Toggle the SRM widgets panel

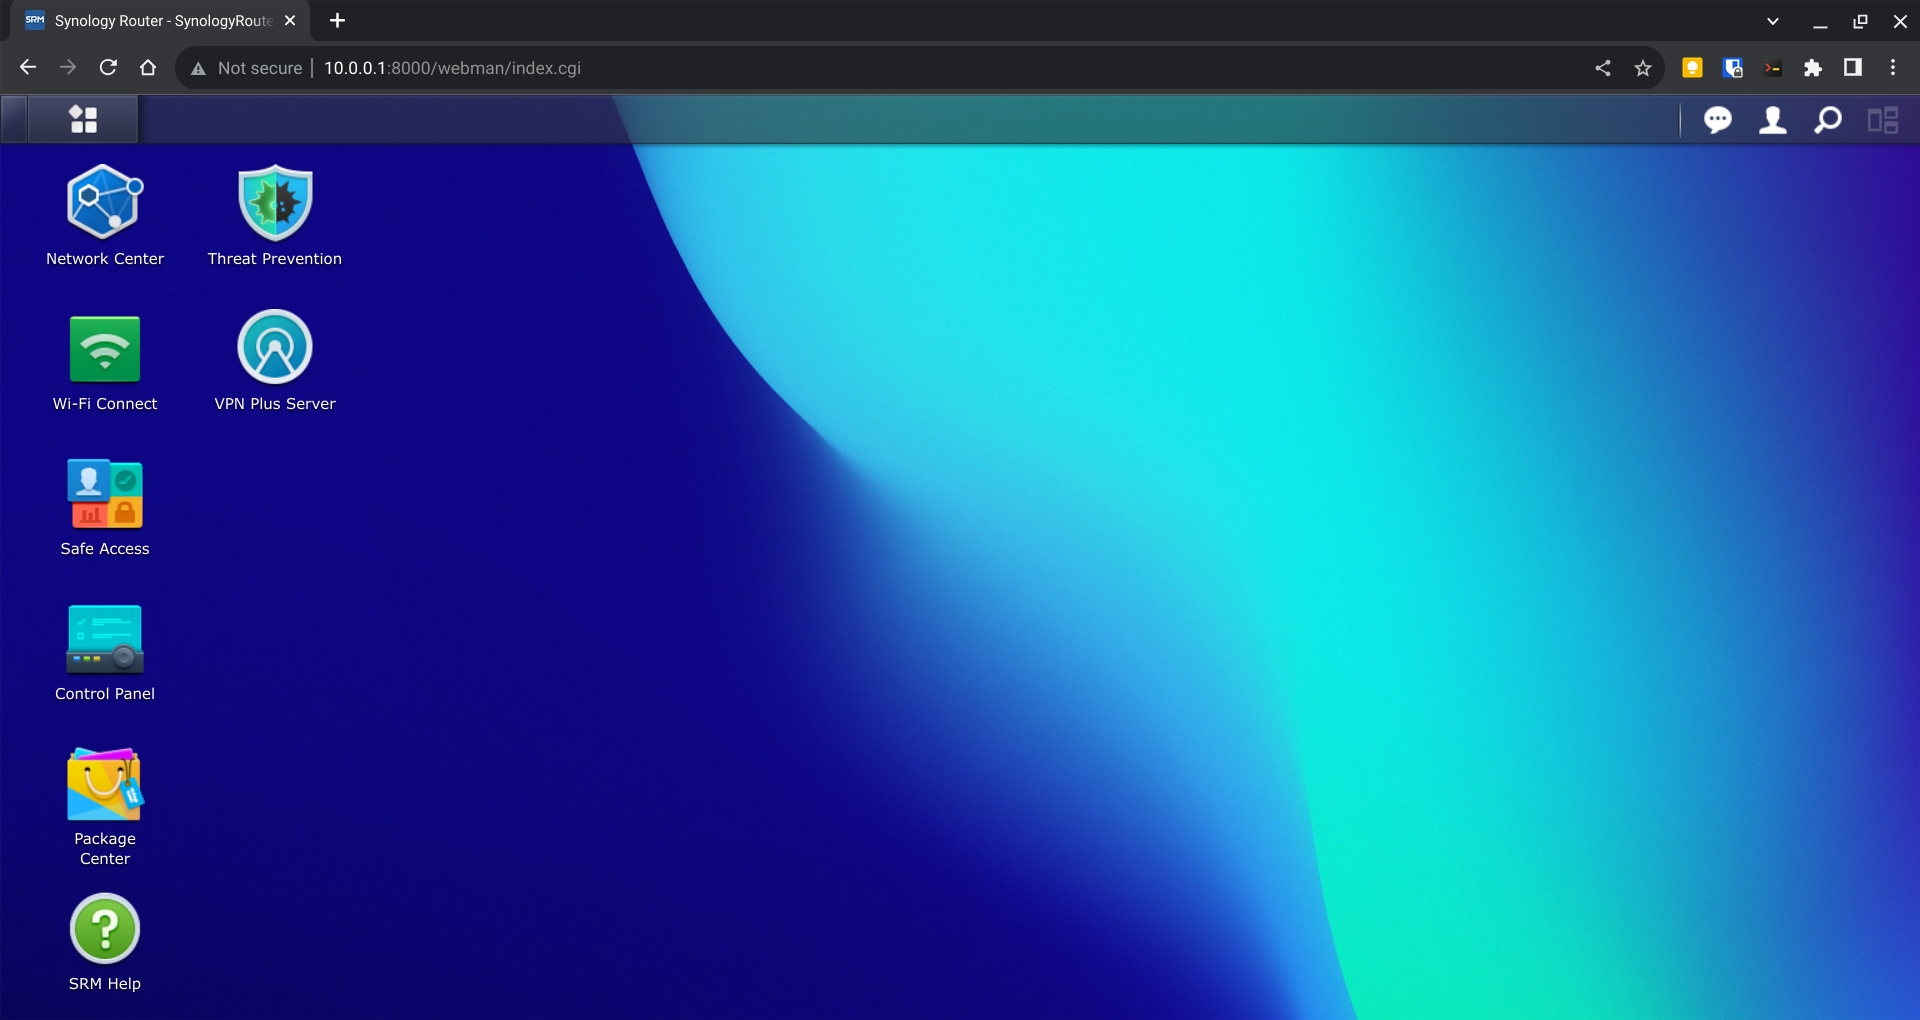(1883, 120)
